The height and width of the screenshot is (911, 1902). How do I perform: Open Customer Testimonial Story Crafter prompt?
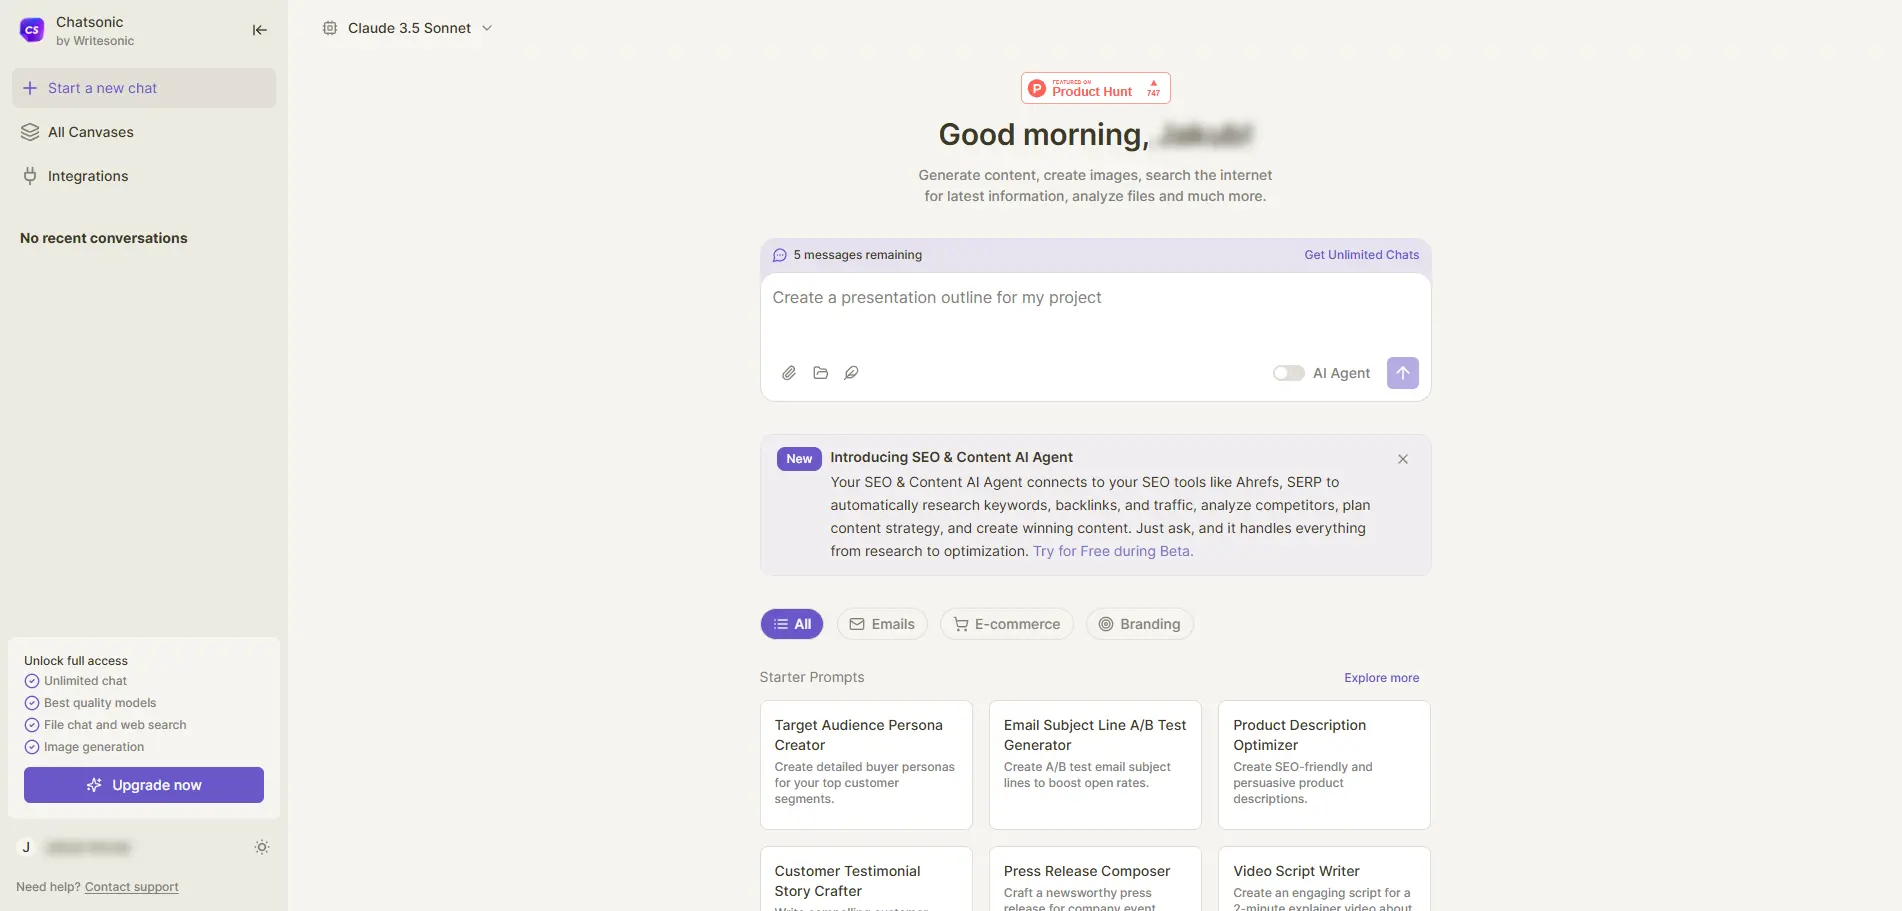click(866, 879)
